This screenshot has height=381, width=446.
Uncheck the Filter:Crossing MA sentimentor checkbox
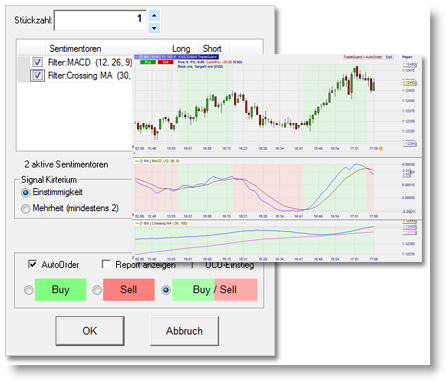[x=37, y=75]
